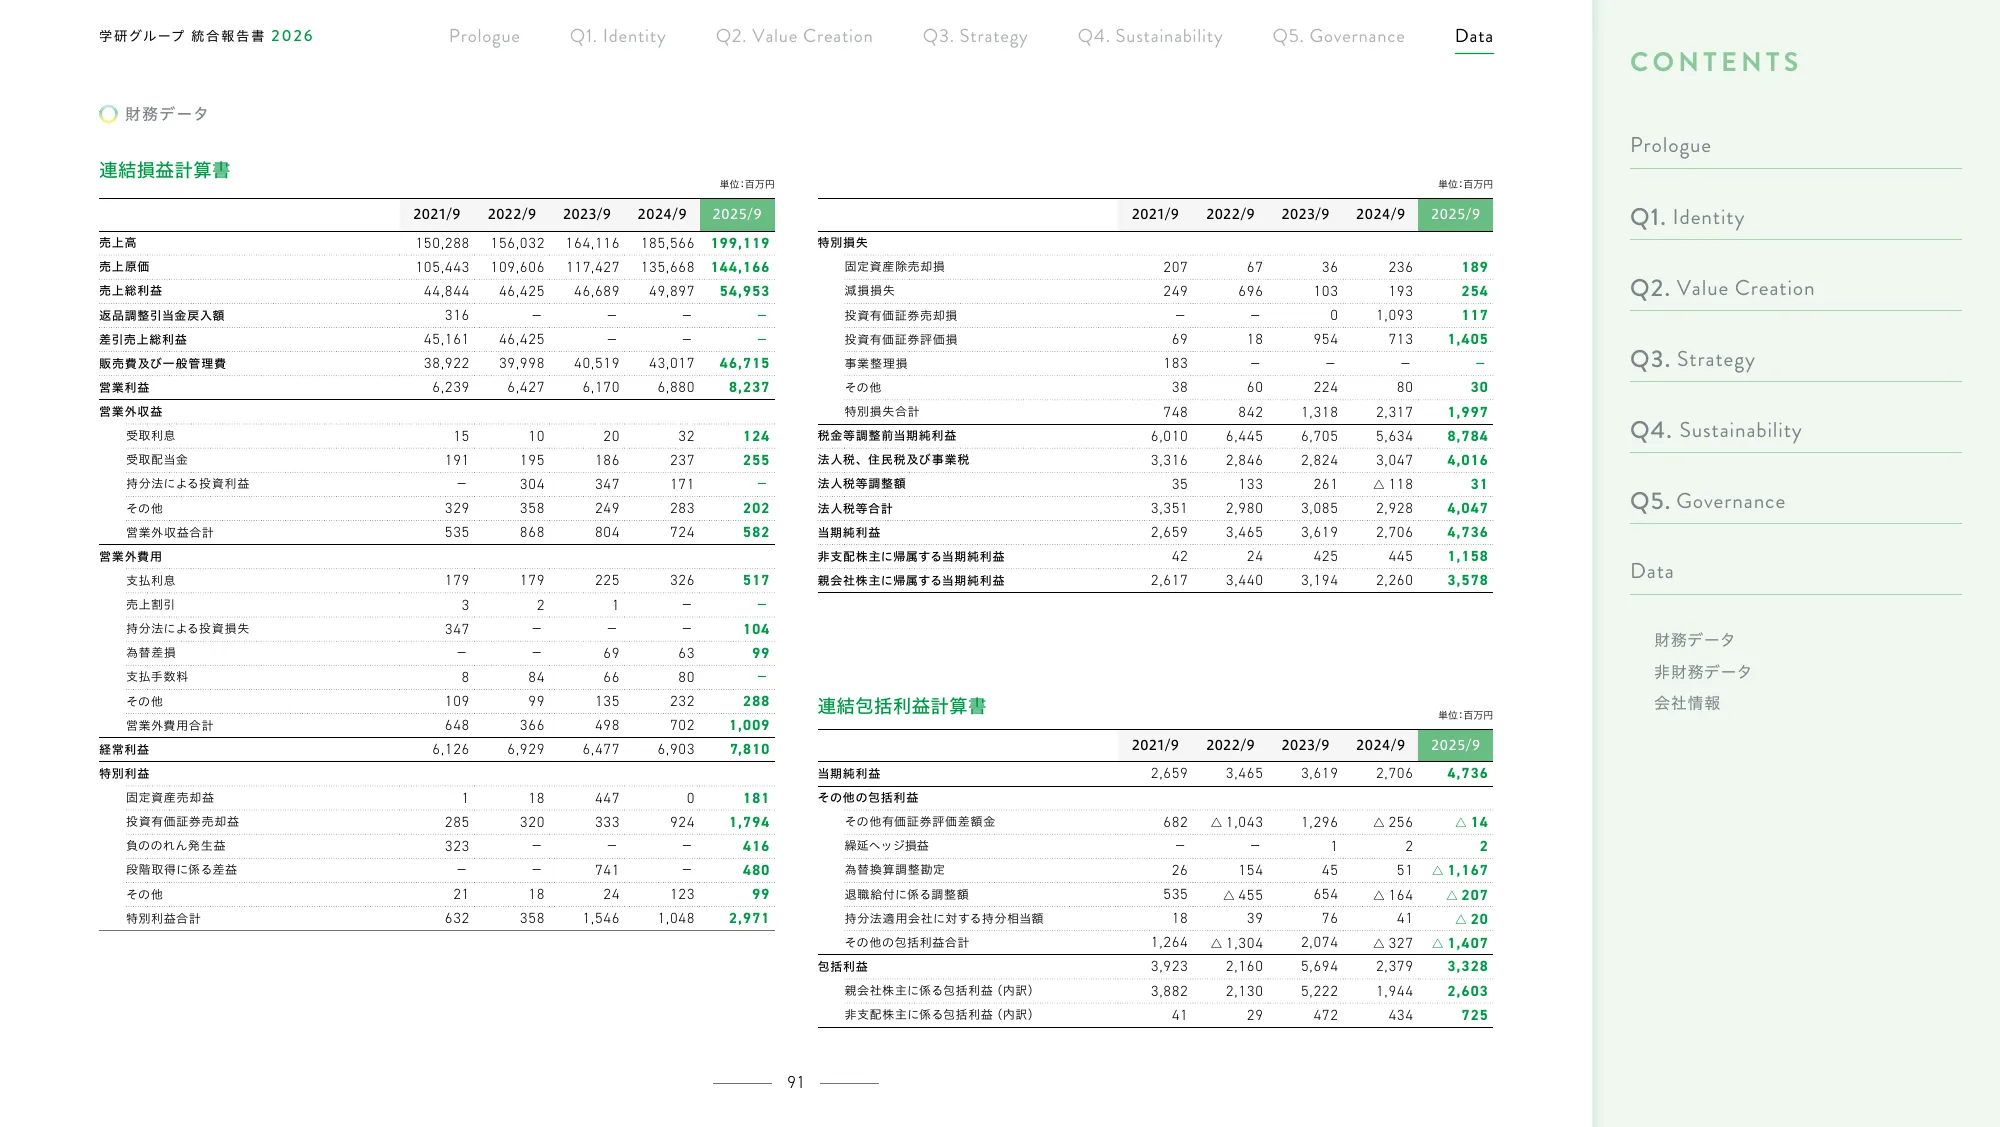Open 非財務データ sub-link in sidebar
The image size is (2000, 1127).
pyautogui.click(x=1702, y=672)
